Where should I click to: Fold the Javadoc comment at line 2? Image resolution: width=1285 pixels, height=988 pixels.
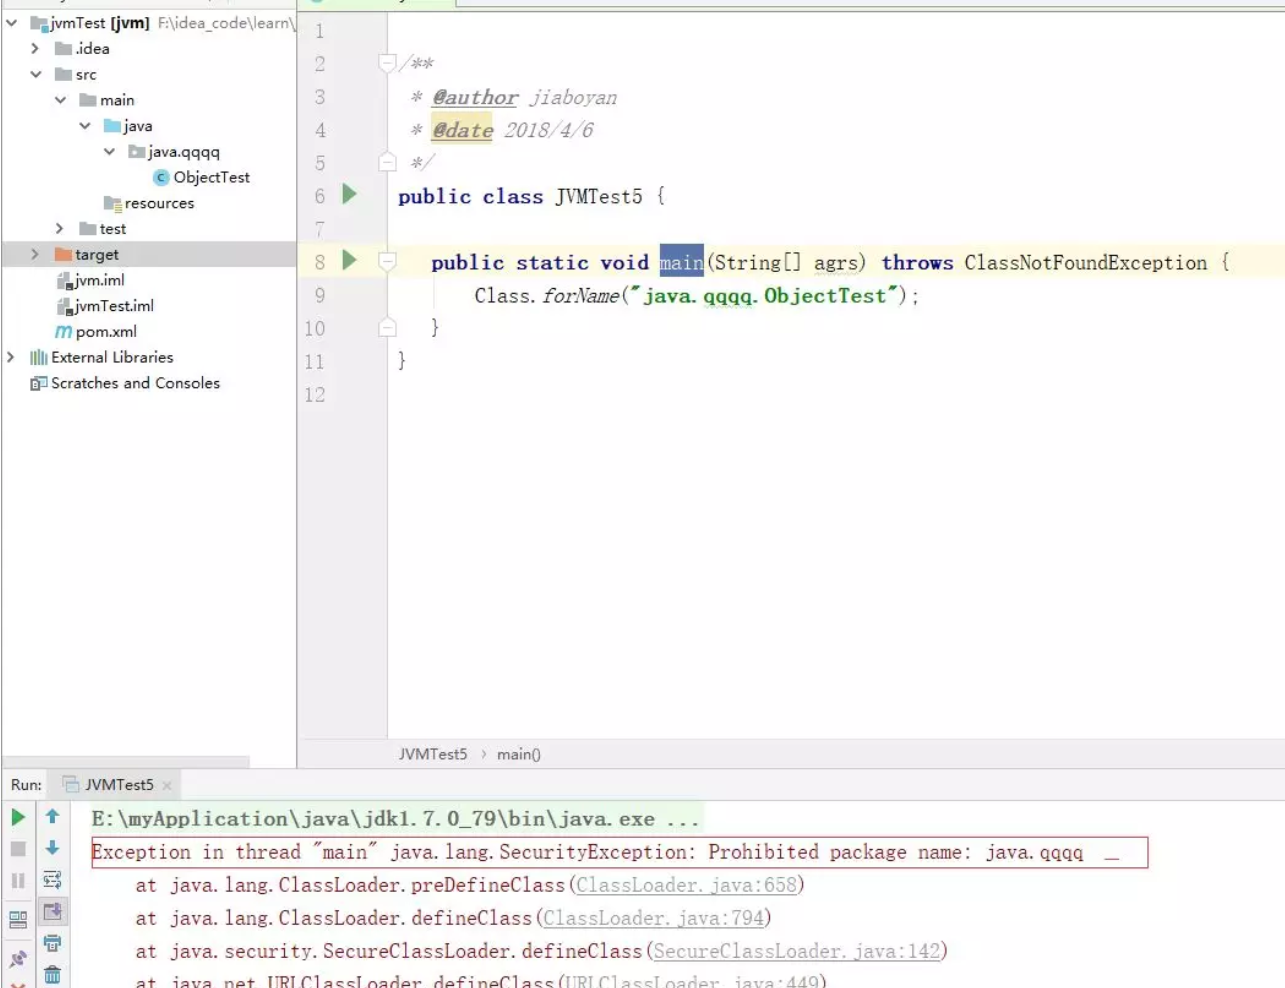pos(387,63)
